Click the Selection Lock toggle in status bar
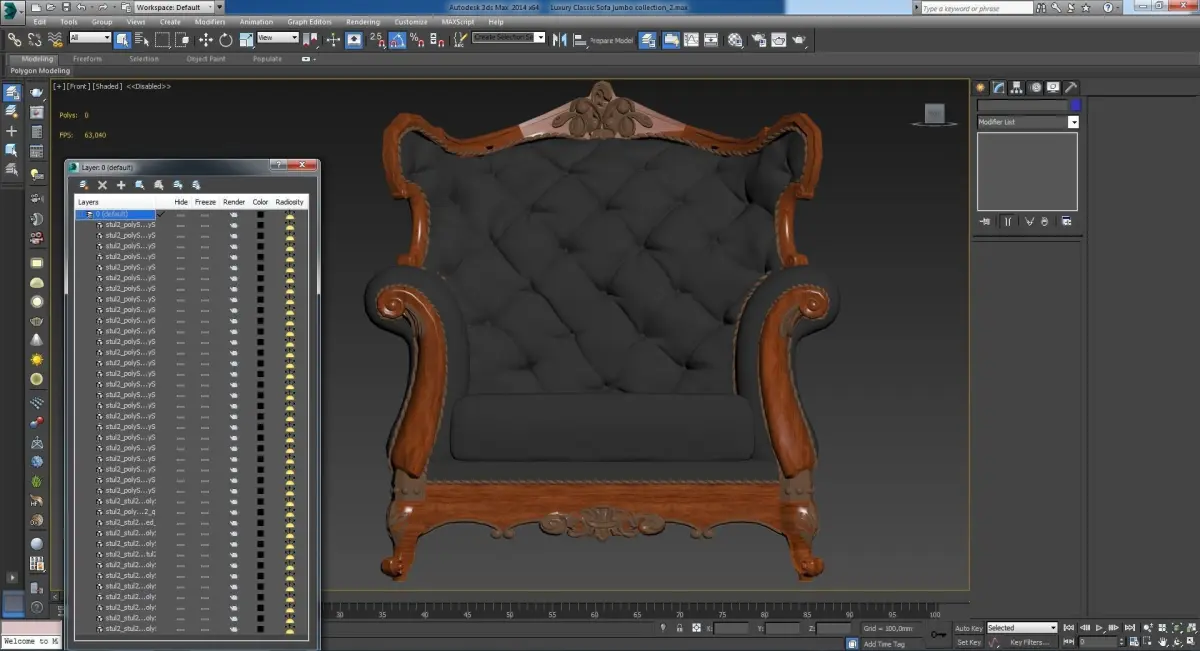The height and width of the screenshot is (651, 1200). pos(680,628)
